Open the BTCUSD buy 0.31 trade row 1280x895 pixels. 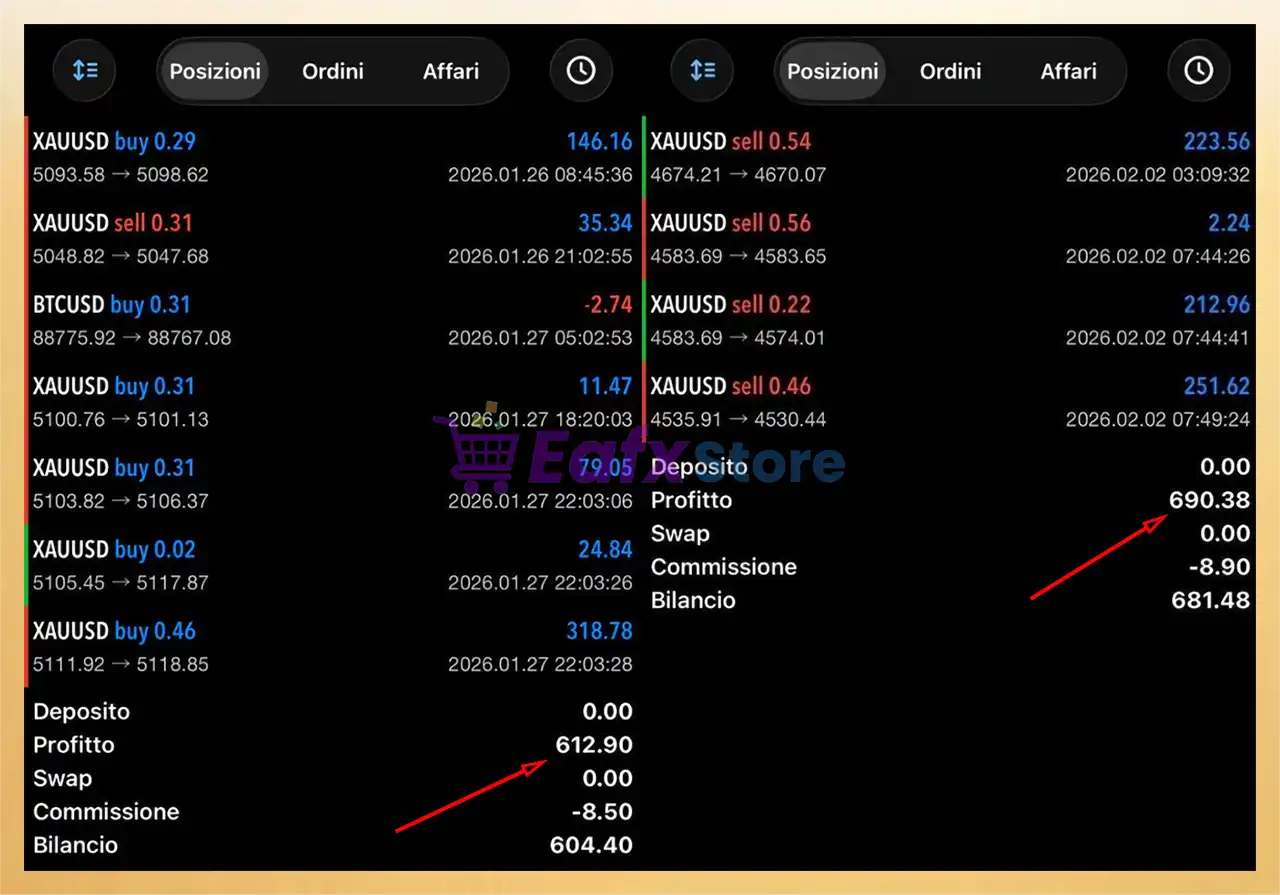pyautogui.click(x=330, y=321)
